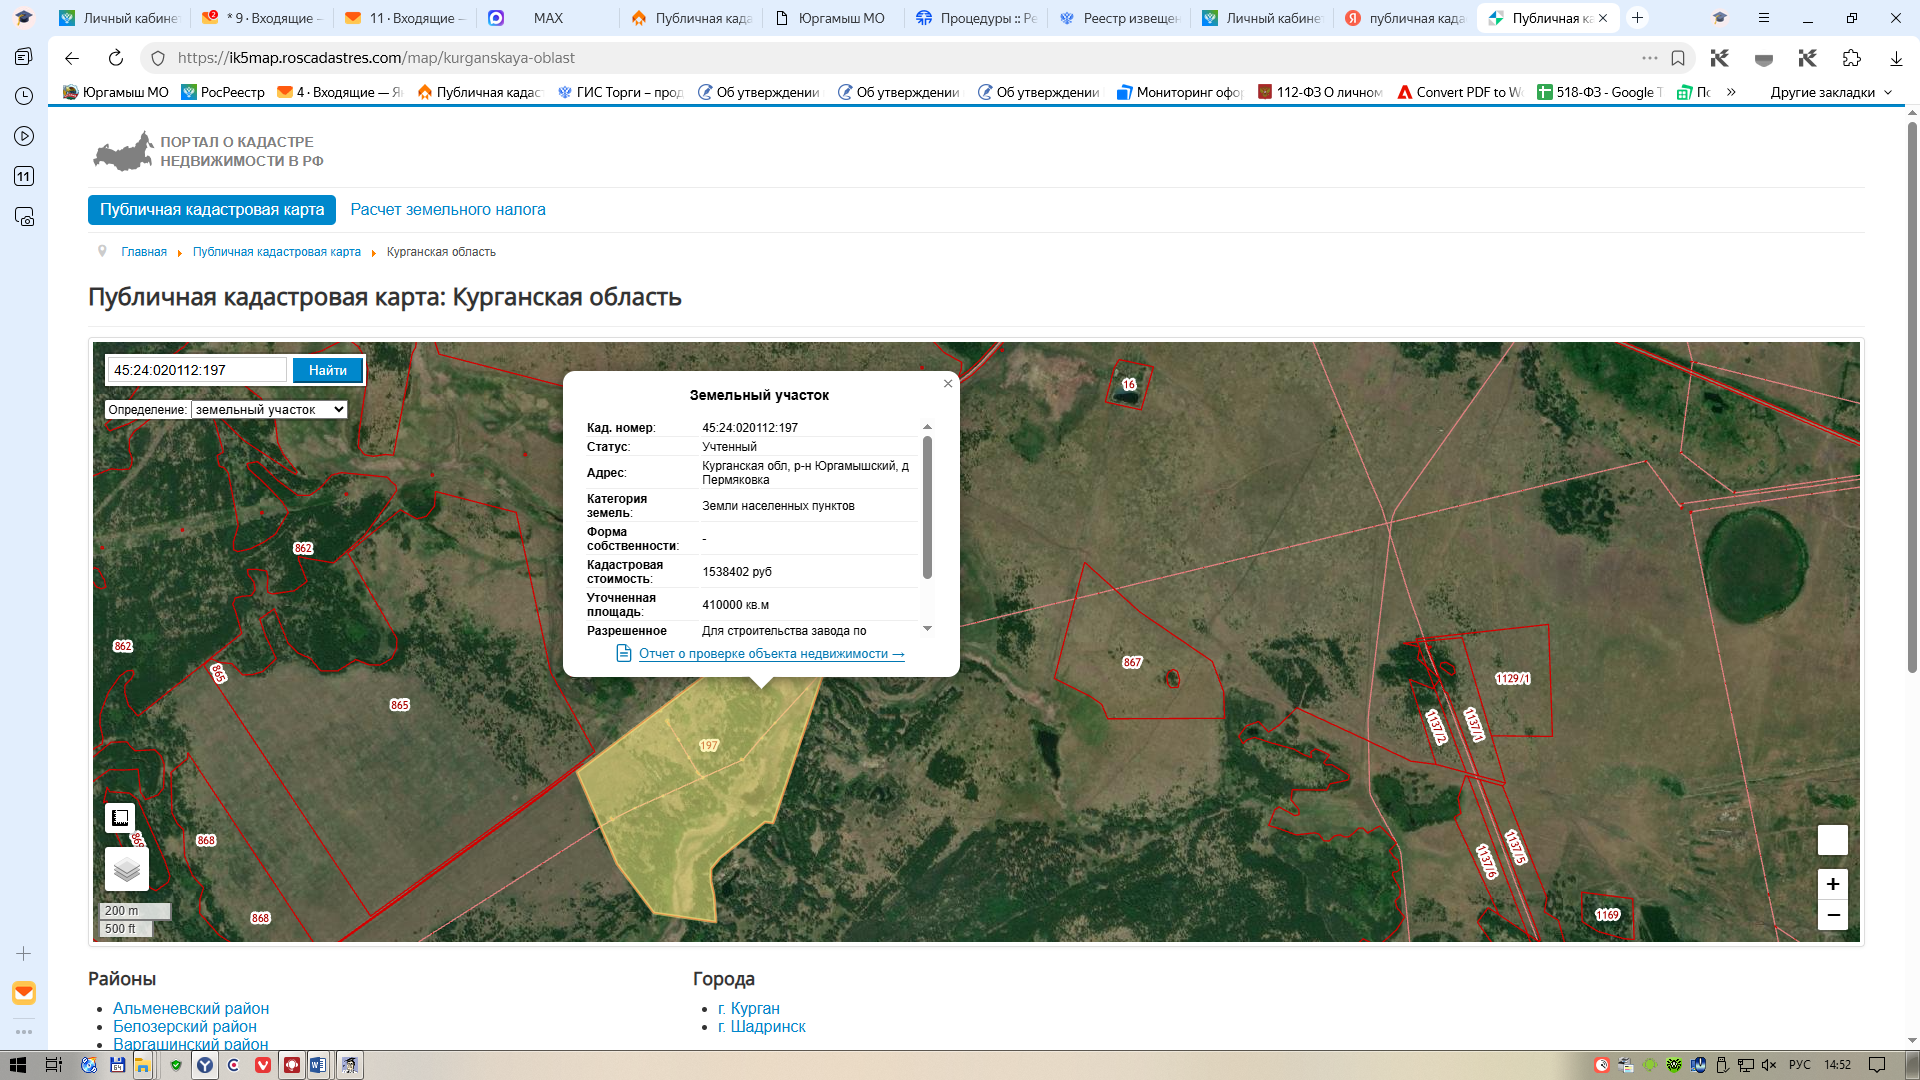Click the Найти search button
1920x1080 pixels.
(327, 370)
